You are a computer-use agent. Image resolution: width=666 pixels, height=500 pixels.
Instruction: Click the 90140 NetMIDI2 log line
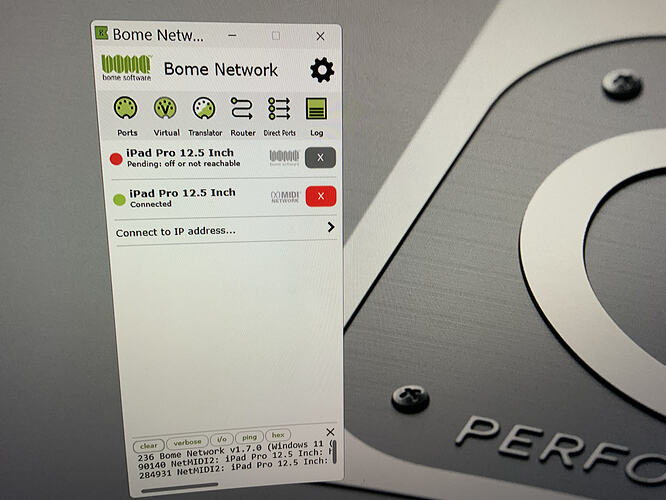pos(234,461)
